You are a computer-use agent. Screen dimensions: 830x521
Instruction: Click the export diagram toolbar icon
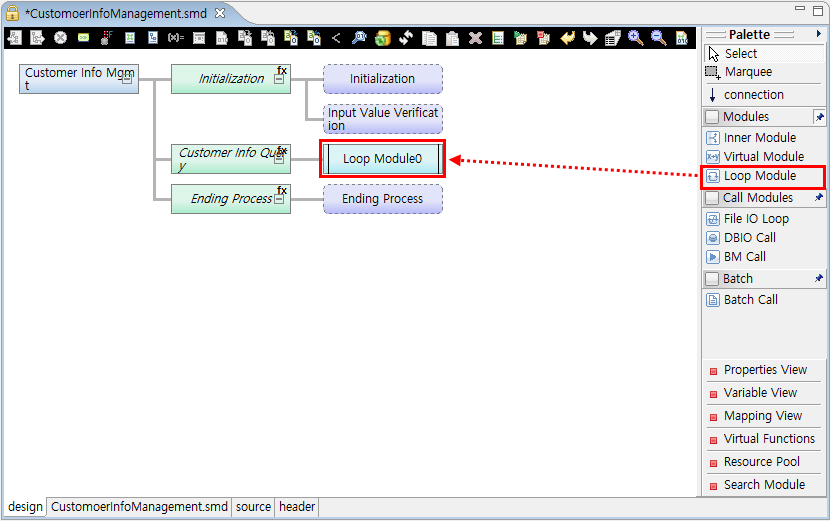point(37,38)
